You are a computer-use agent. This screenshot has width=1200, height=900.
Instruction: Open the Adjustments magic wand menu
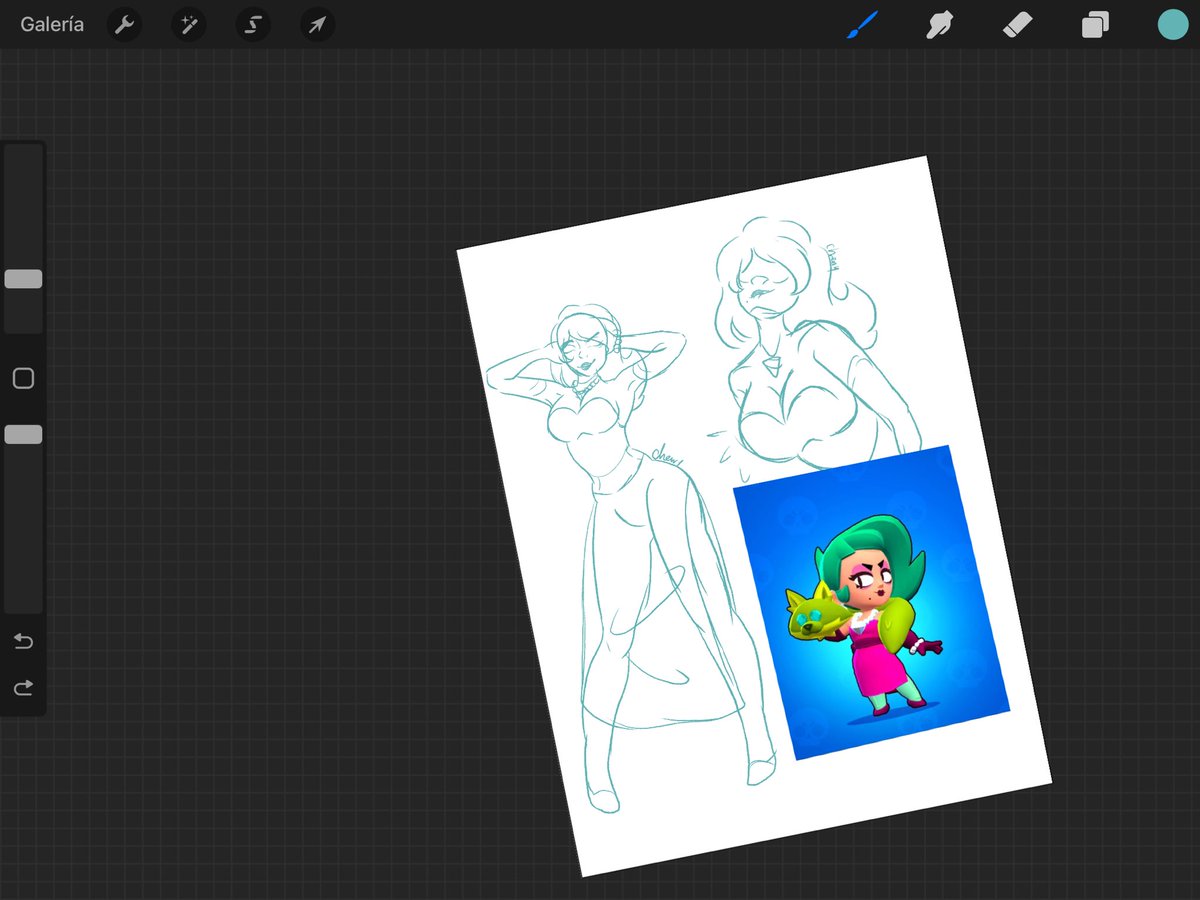[188, 25]
